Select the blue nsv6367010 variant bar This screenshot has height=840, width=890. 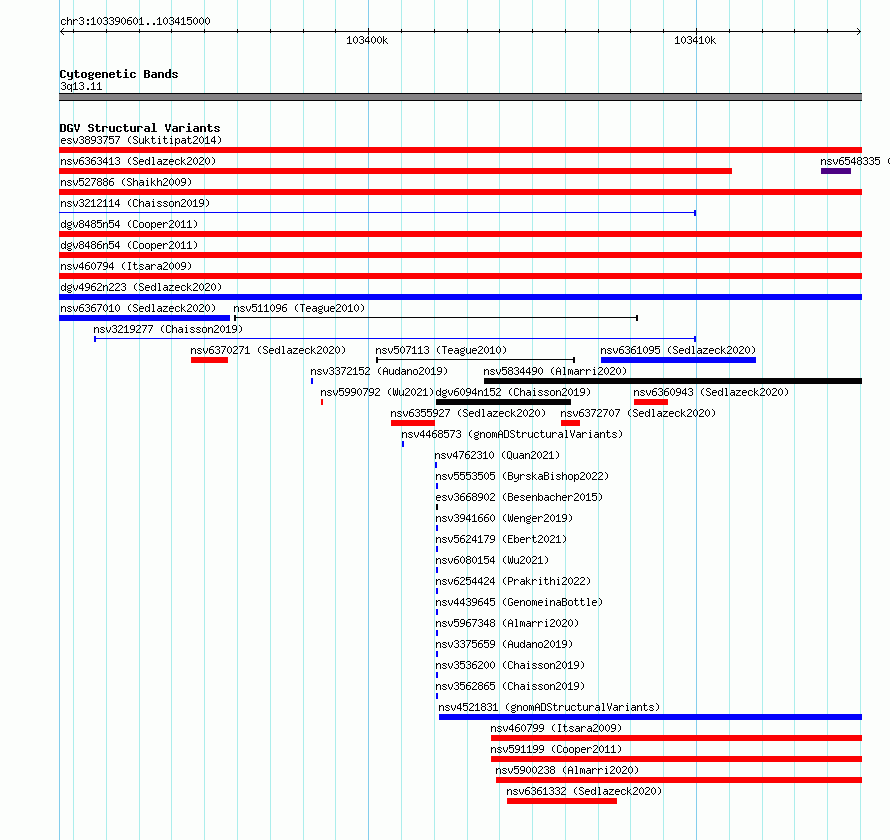[x=145, y=318]
